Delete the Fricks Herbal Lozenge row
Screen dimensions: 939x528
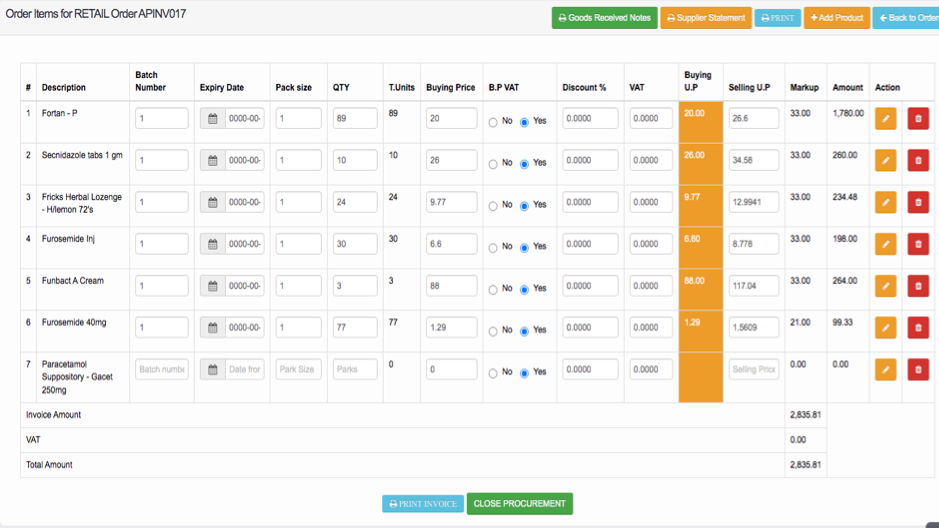click(918, 202)
